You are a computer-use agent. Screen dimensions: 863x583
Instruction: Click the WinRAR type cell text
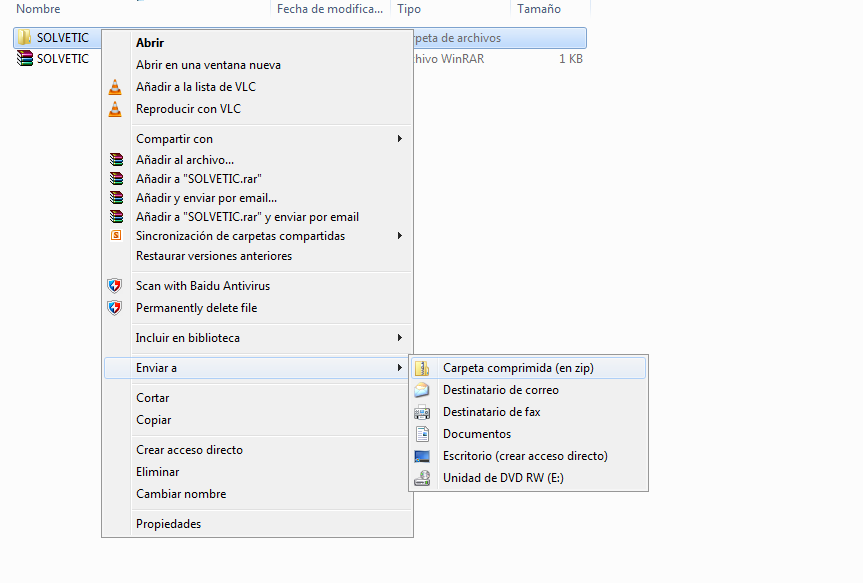pyautogui.click(x=449, y=59)
